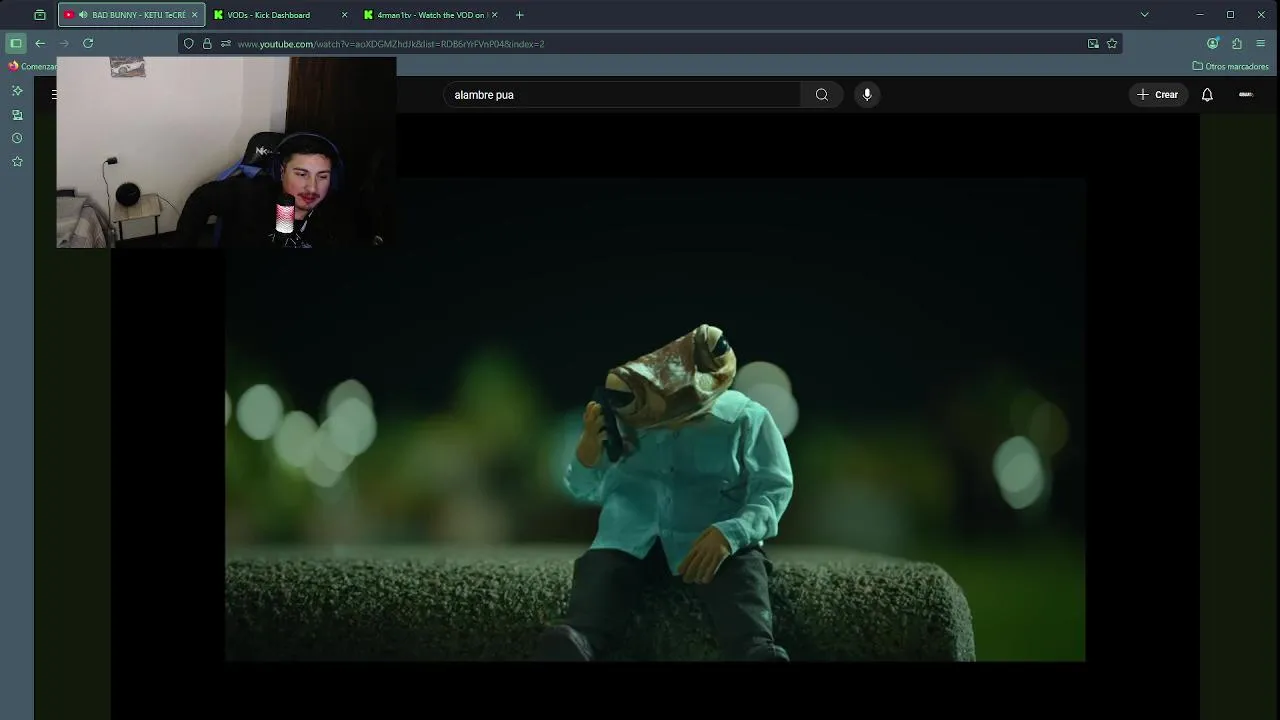This screenshot has height=720, width=1280.
Task: Open site permissions icon in address bar
Action: pos(225,44)
